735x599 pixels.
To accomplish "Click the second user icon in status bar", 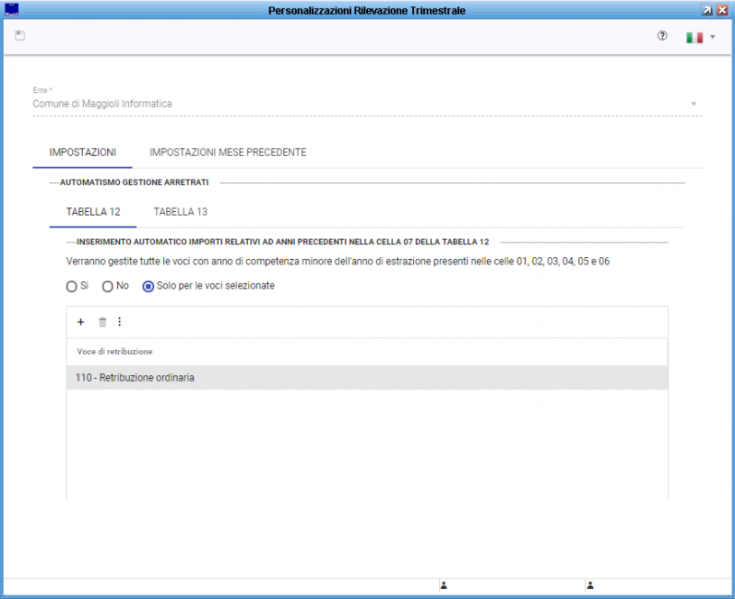I will [590, 585].
